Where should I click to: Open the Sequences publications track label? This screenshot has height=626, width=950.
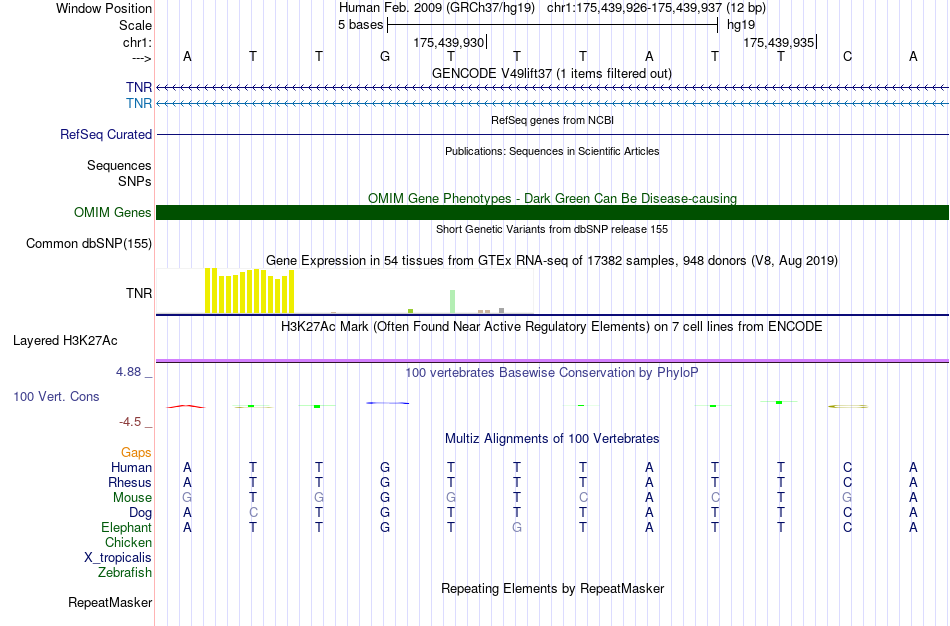pos(119,165)
